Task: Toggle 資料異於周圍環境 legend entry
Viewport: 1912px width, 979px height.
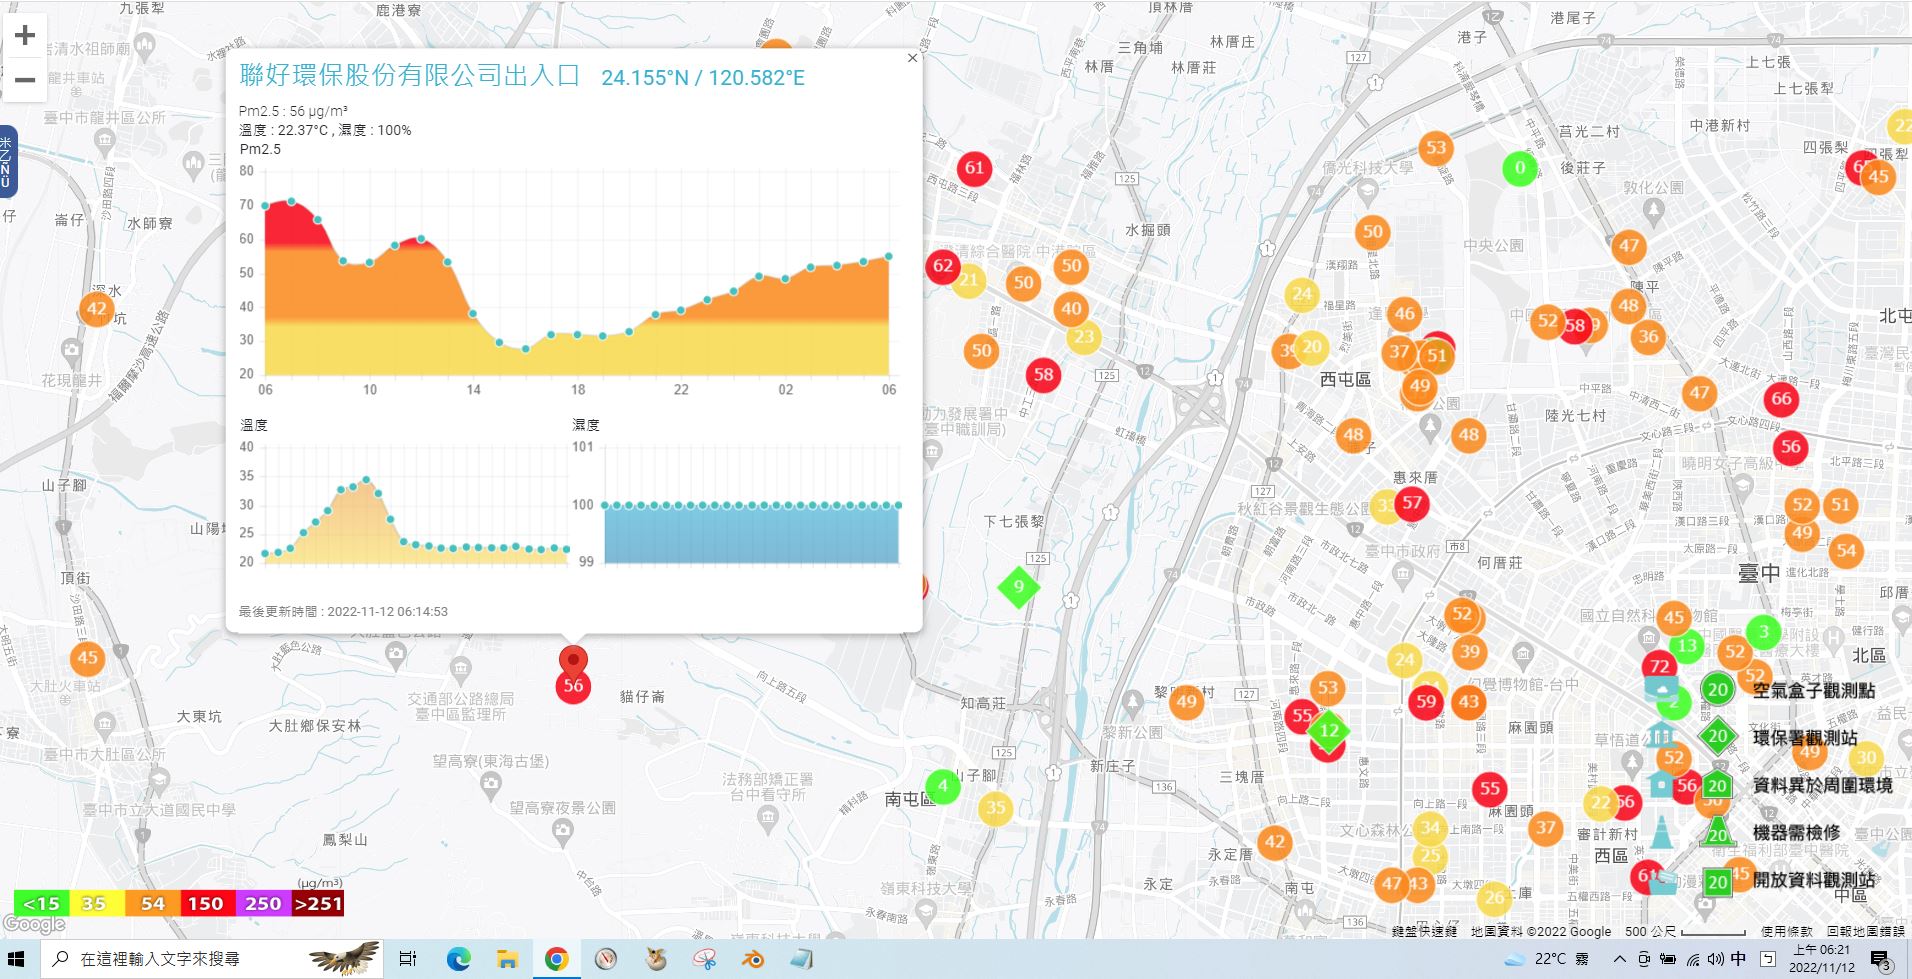Action: coord(1822,785)
